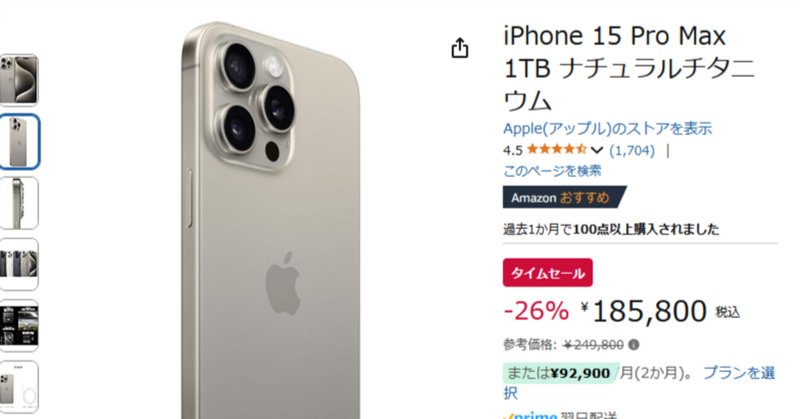
Task: Click the 4.5 star rating icons
Action: (557, 150)
